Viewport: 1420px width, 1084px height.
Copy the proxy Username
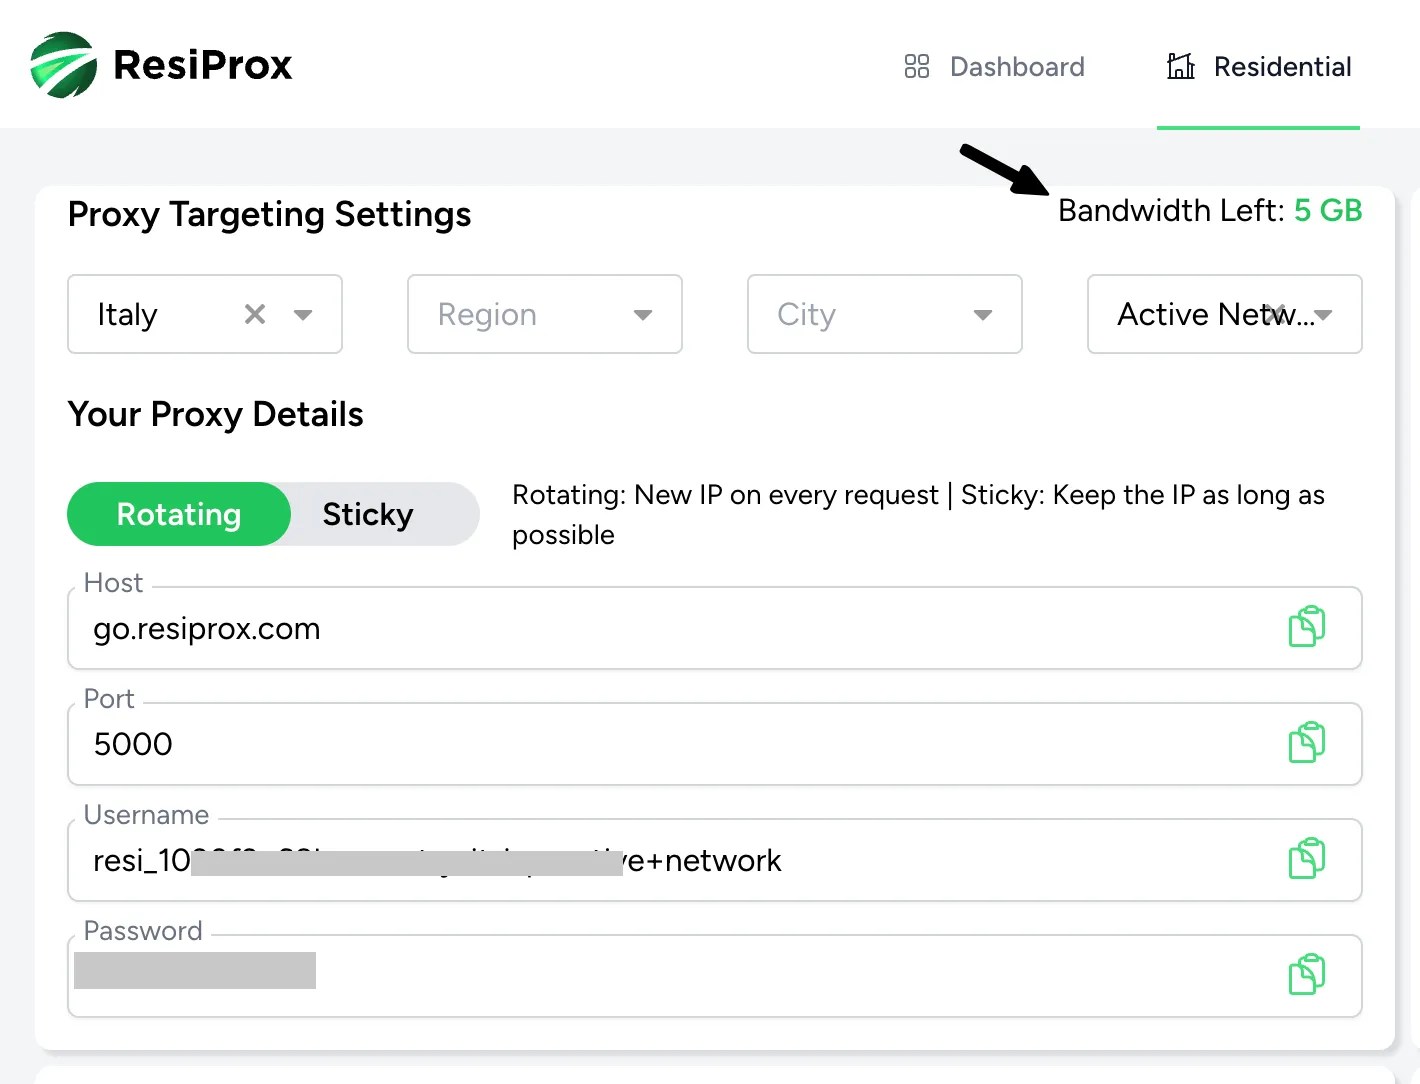point(1307,858)
